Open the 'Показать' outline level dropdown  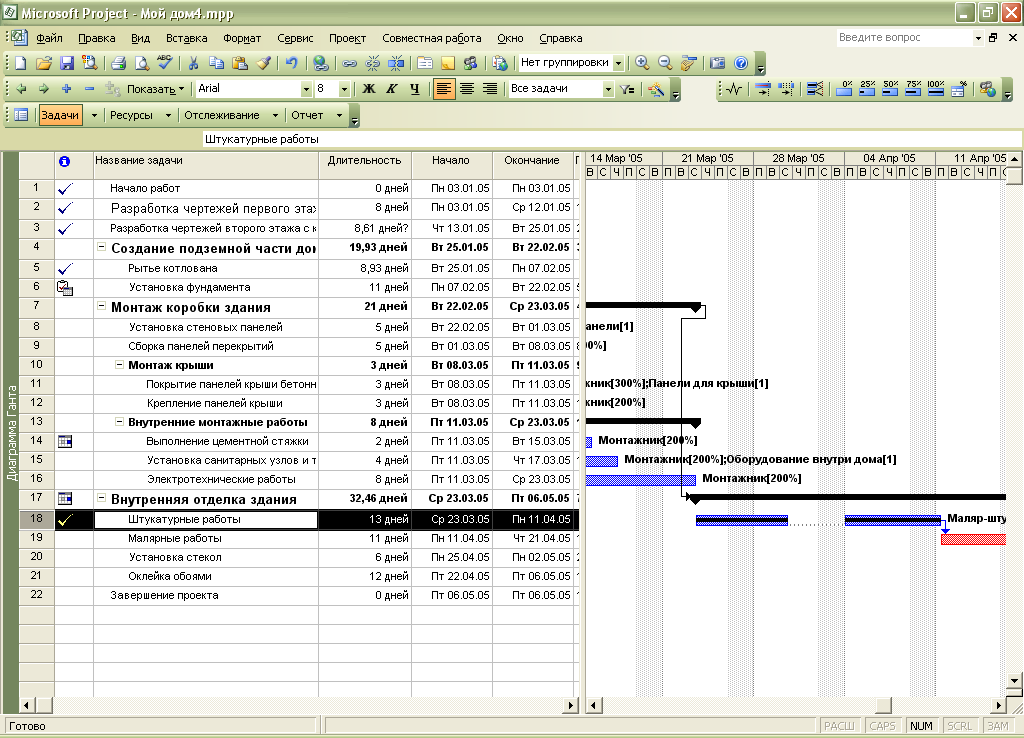tap(155, 89)
